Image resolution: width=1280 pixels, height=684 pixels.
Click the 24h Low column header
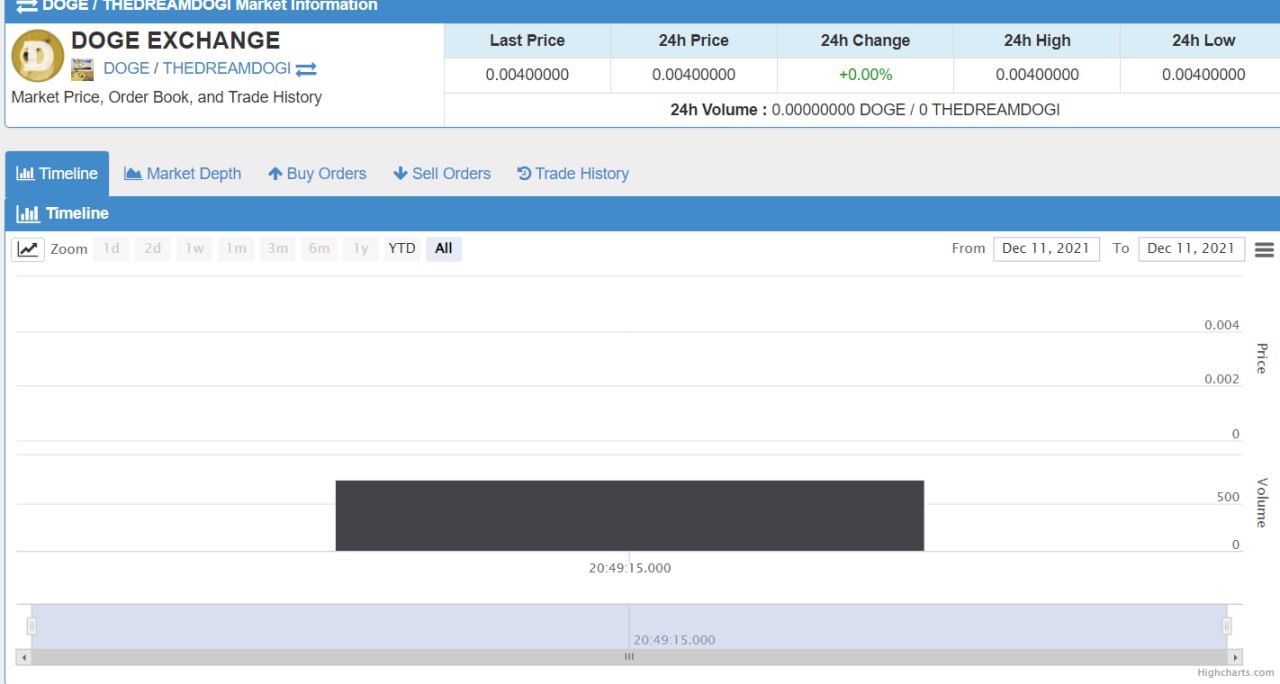click(1203, 41)
